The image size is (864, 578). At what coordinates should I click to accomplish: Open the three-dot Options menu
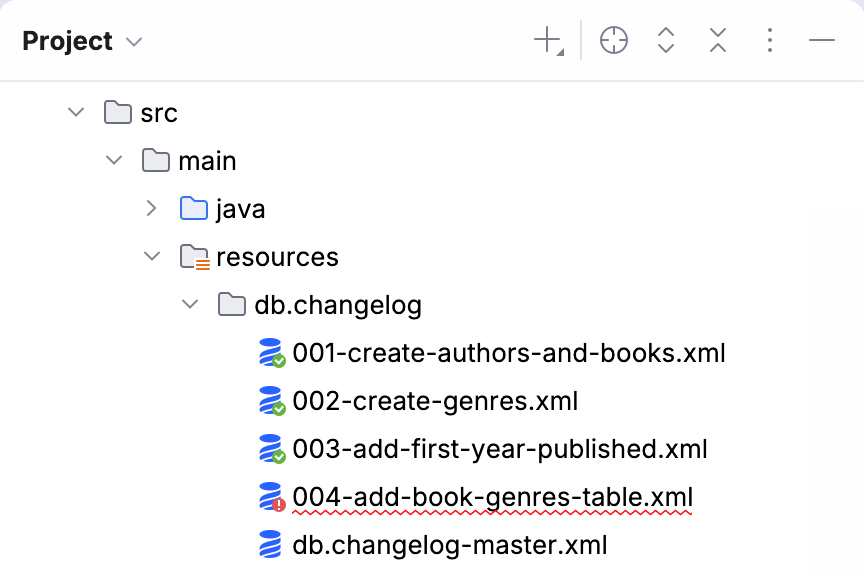pyautogui.click(x=770, y=41)
